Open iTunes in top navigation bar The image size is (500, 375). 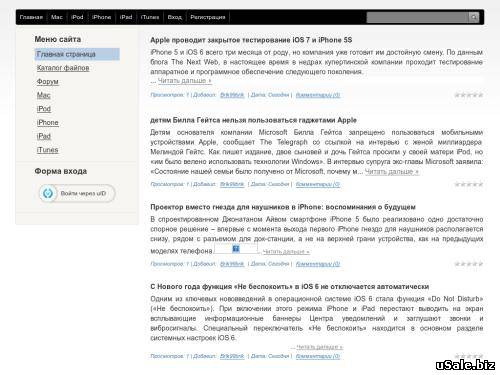[150, 17]
